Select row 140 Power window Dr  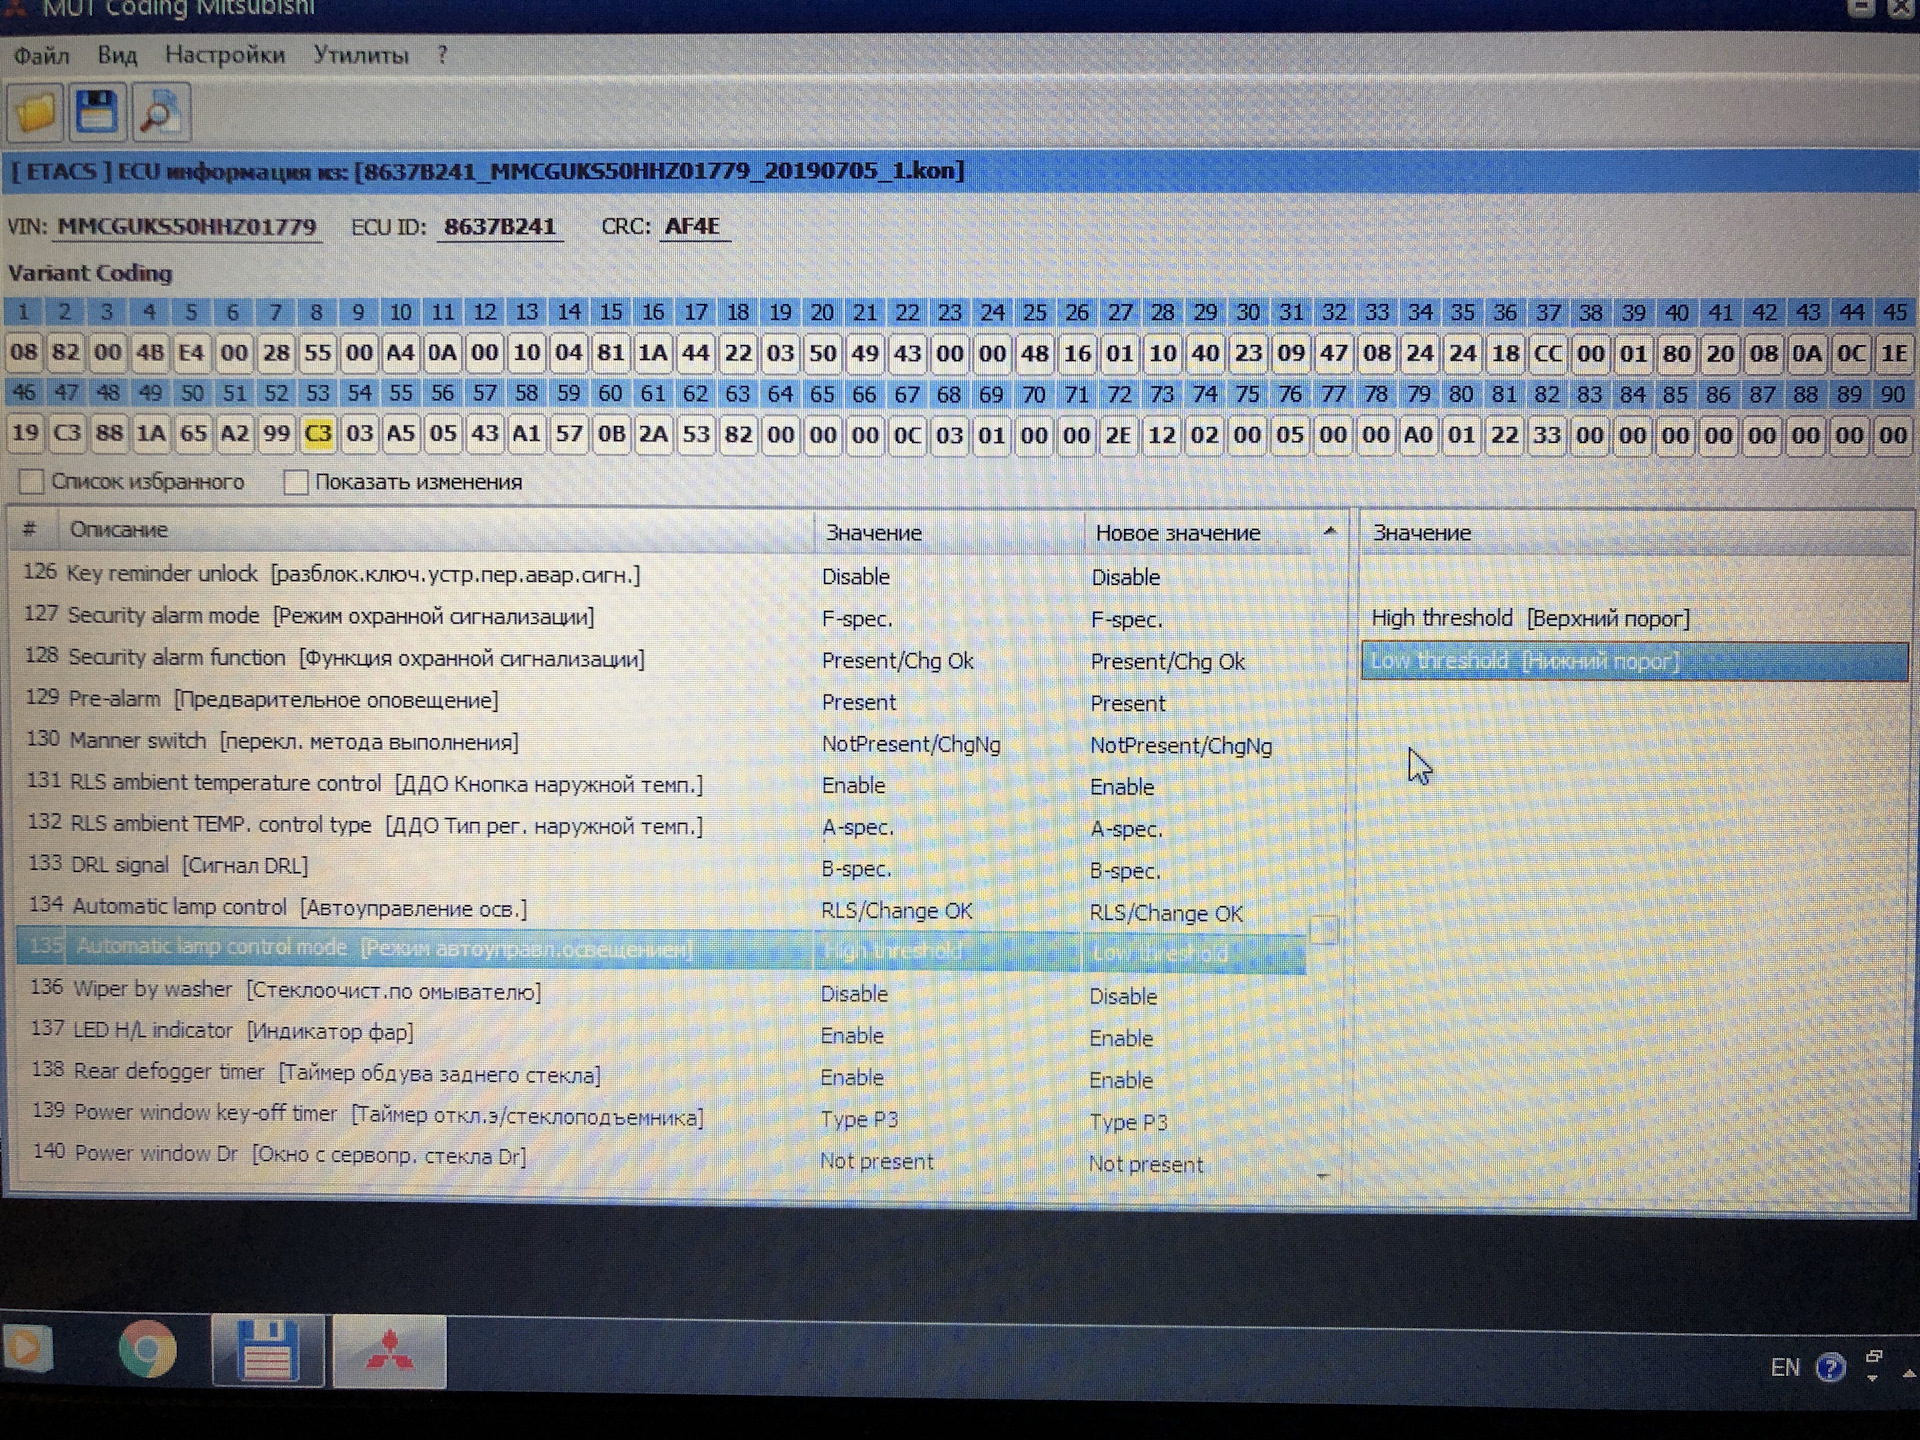[660, 1159]
